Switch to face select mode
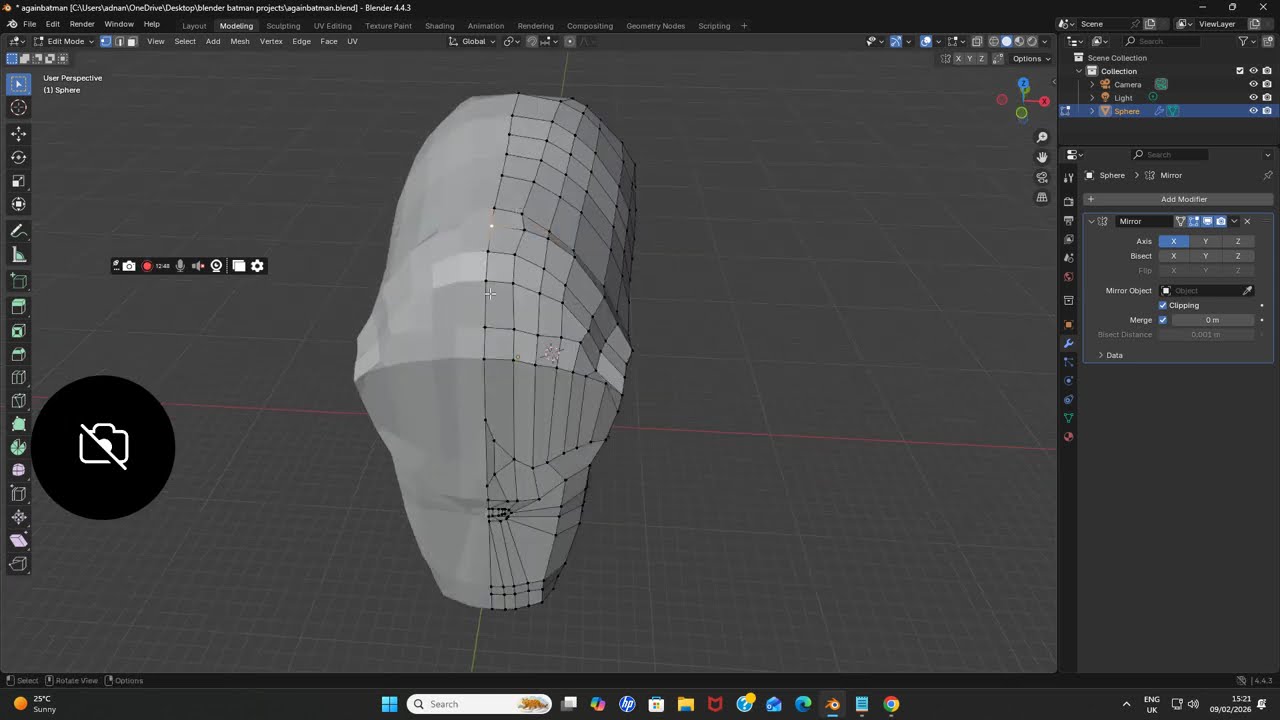This screenshot has height=720, width=1280. click(131, 41)
